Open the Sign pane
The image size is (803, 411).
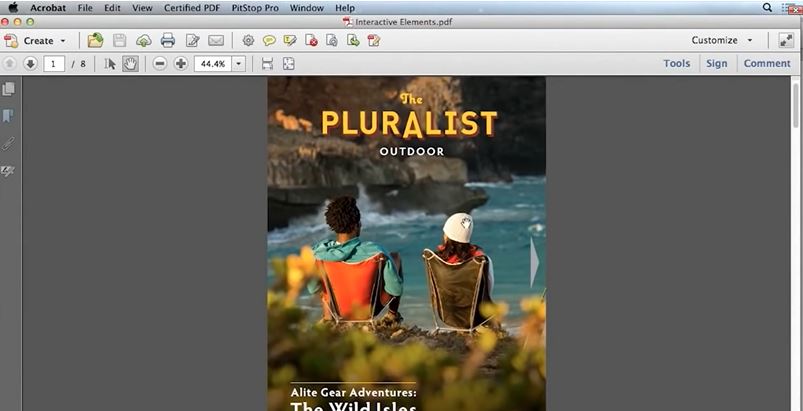[716, 63]
